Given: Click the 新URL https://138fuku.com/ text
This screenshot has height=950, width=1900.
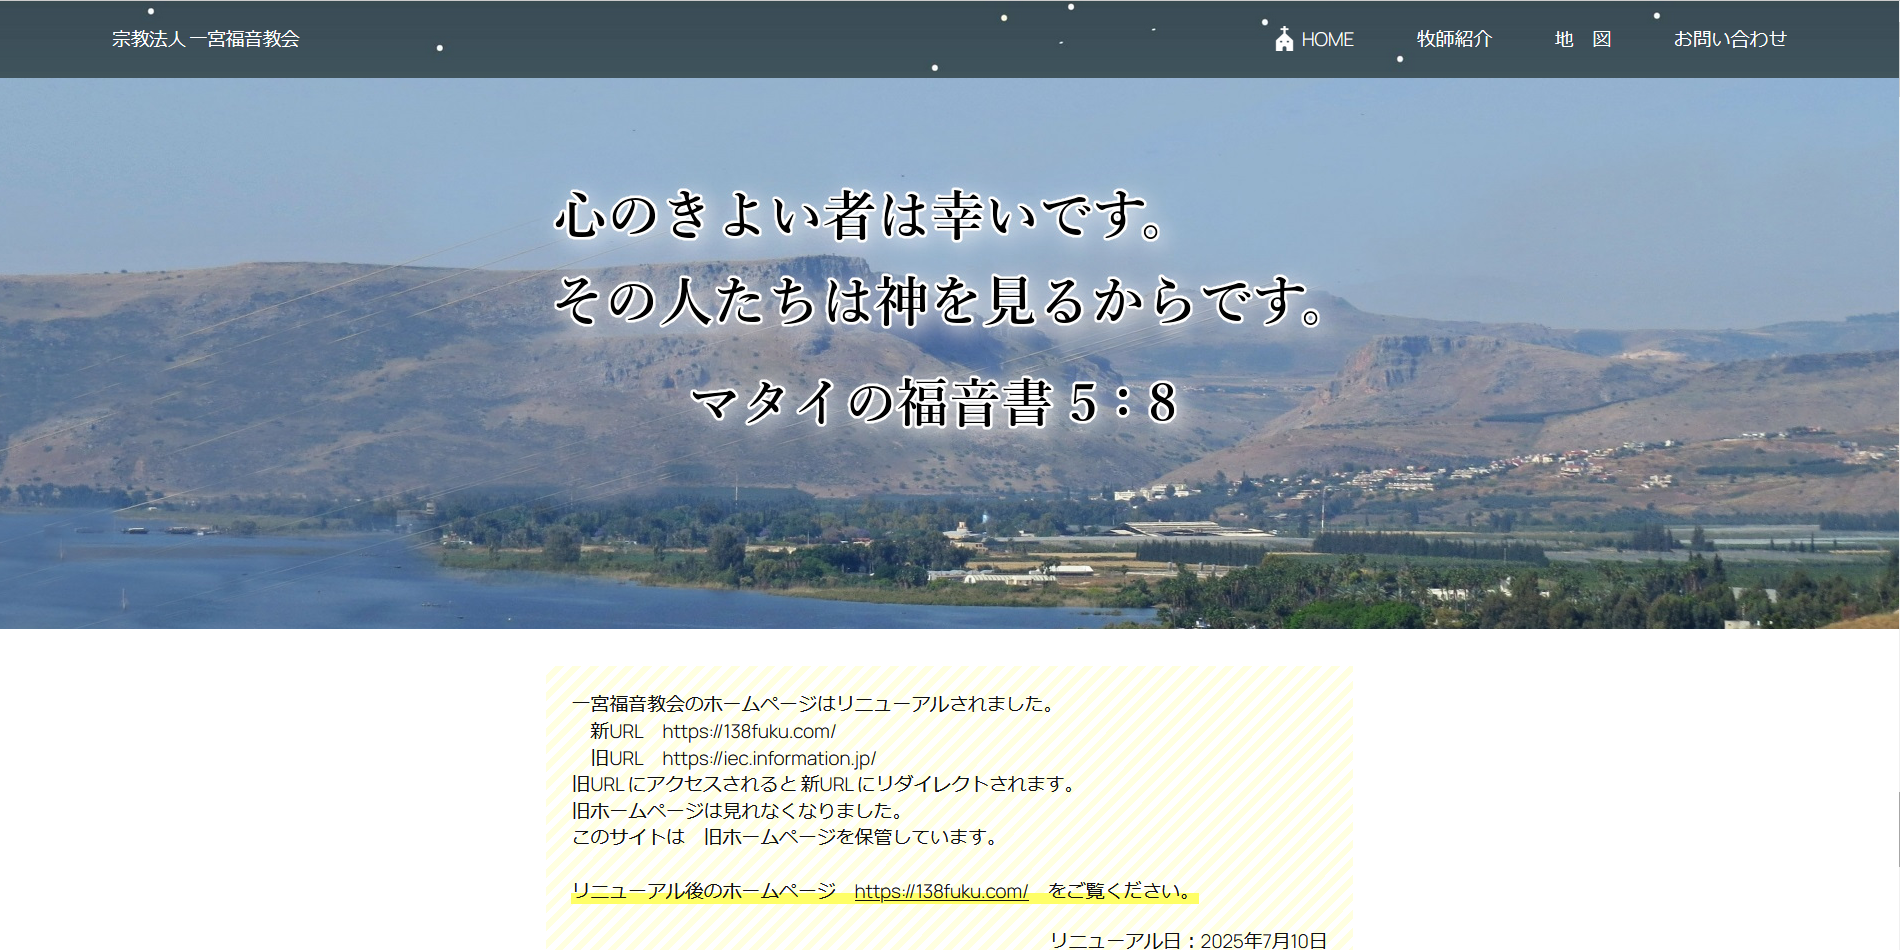Looking at the screenshot, I should (x=714, y=730).
